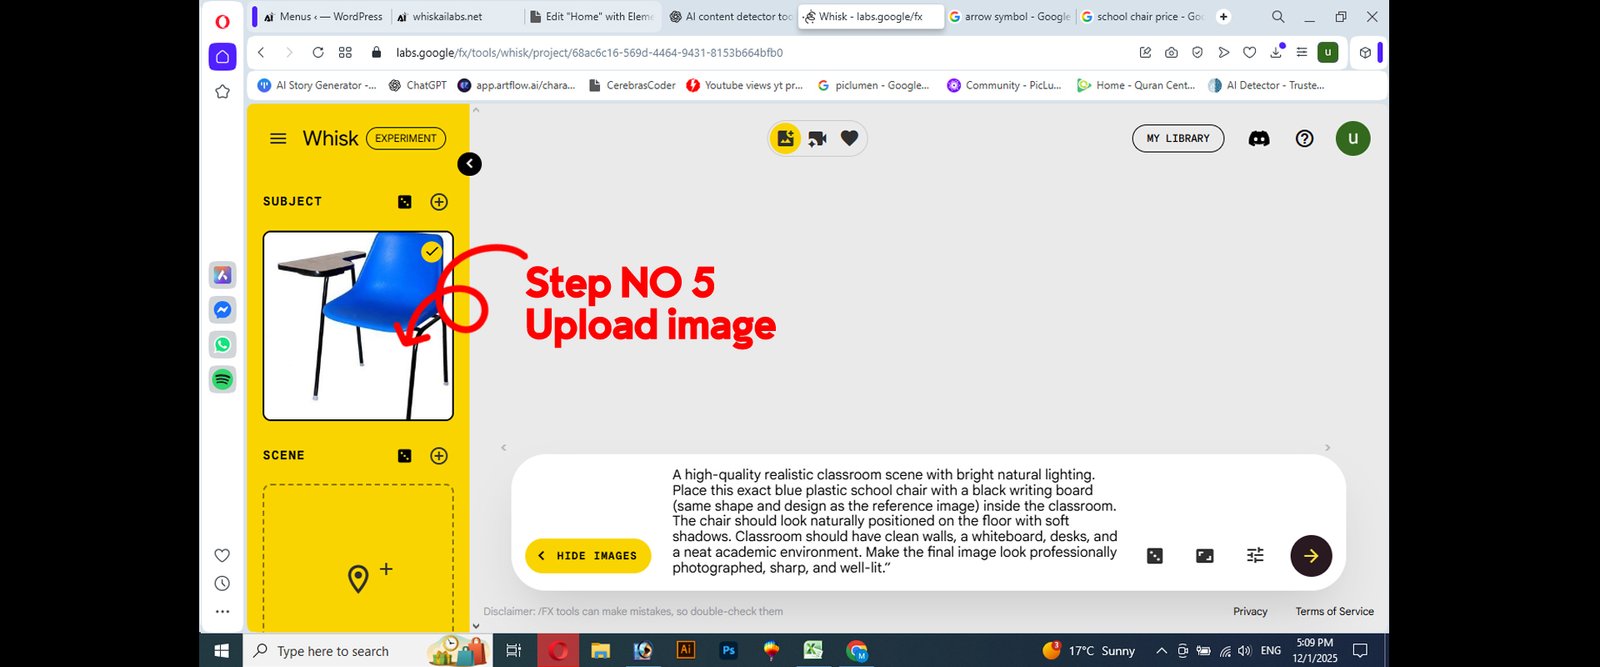The image size is (1600, 667).
Task: Add a new scene with plus icon
Action: click(x=439, y=456)
